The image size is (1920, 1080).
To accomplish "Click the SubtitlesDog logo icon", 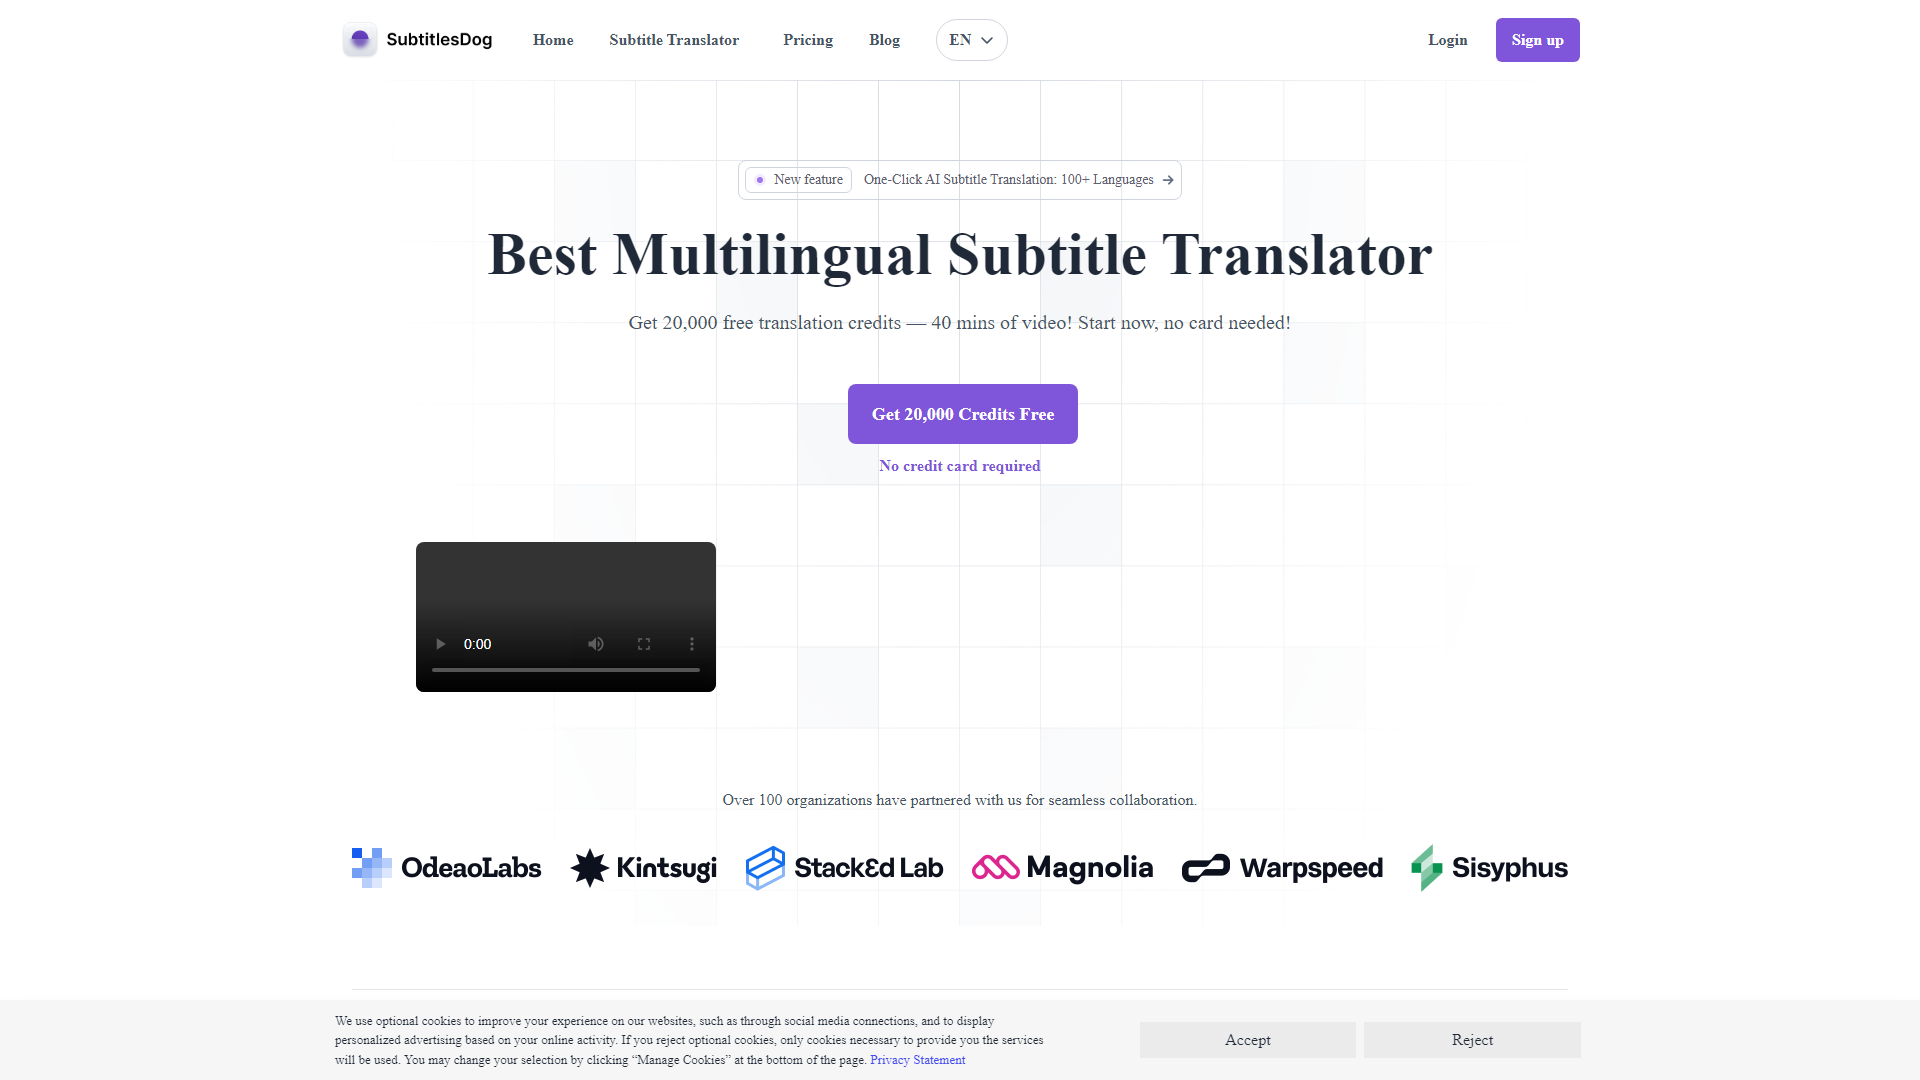I will [x=360, y=40].
